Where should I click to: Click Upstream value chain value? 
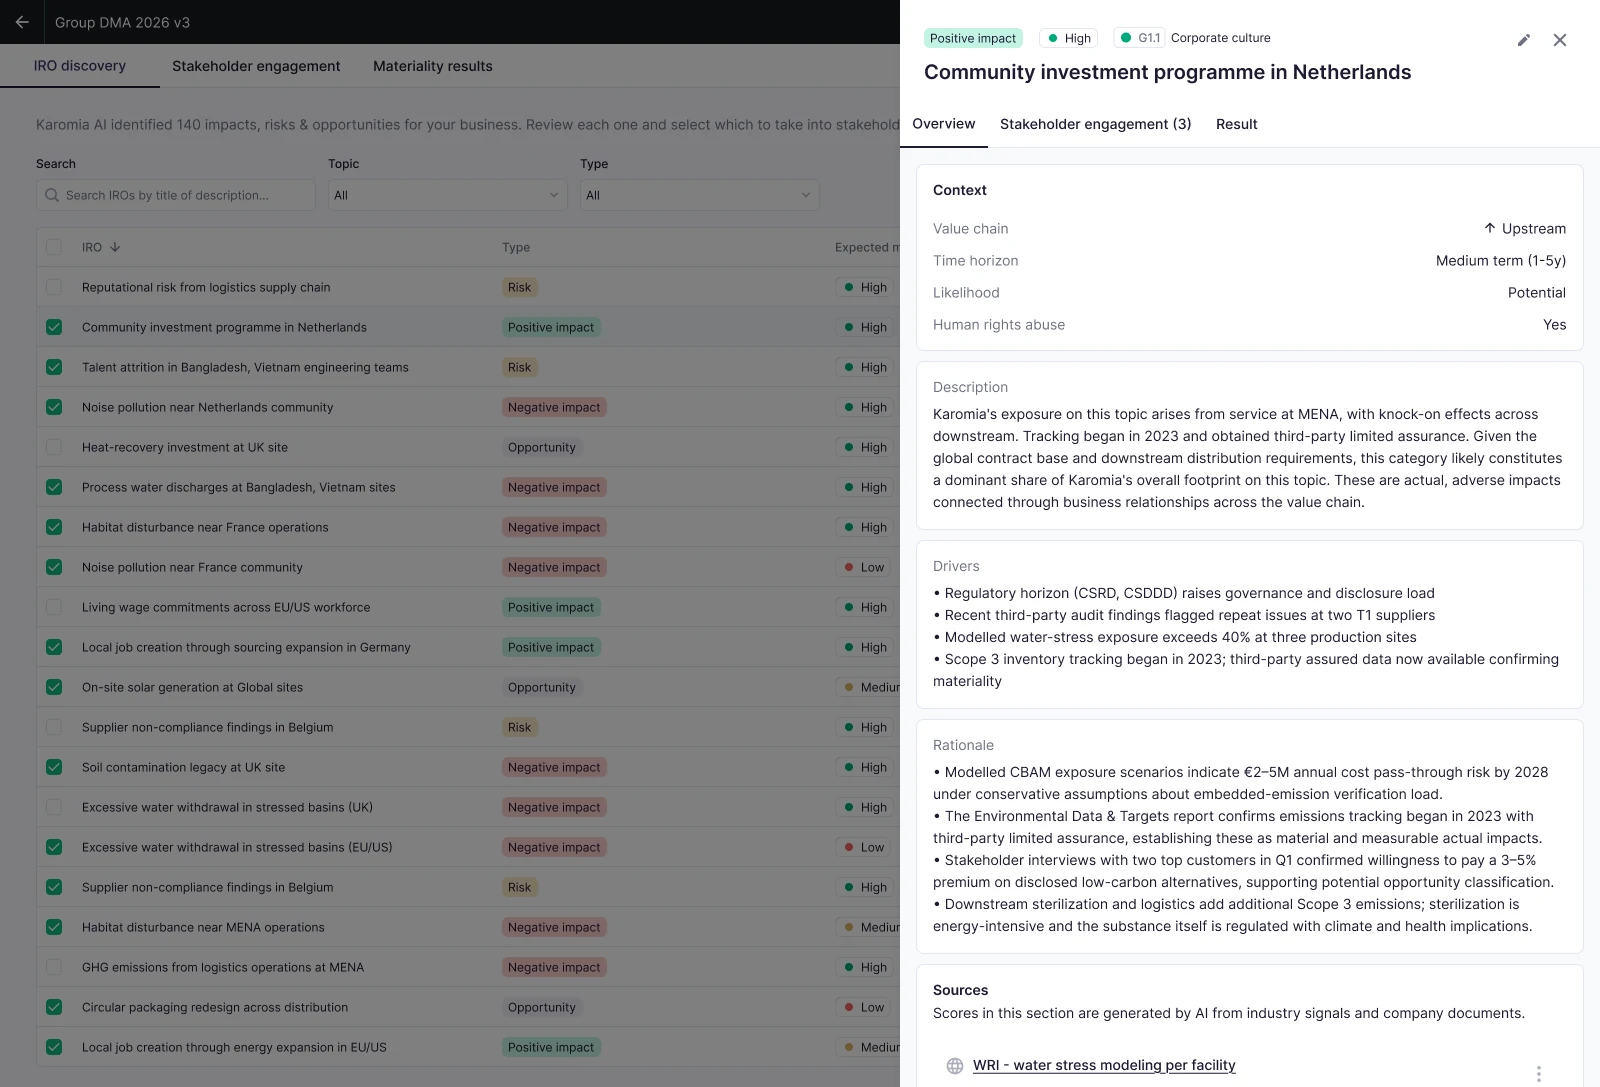1525,228
